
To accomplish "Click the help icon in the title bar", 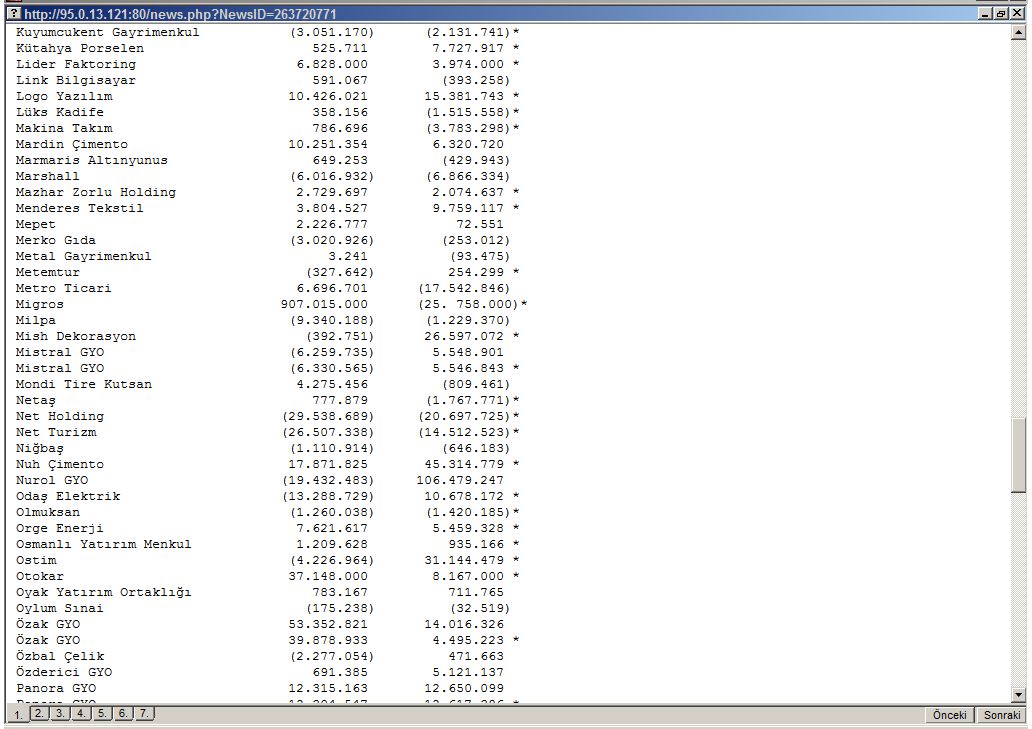I will 14,14.
